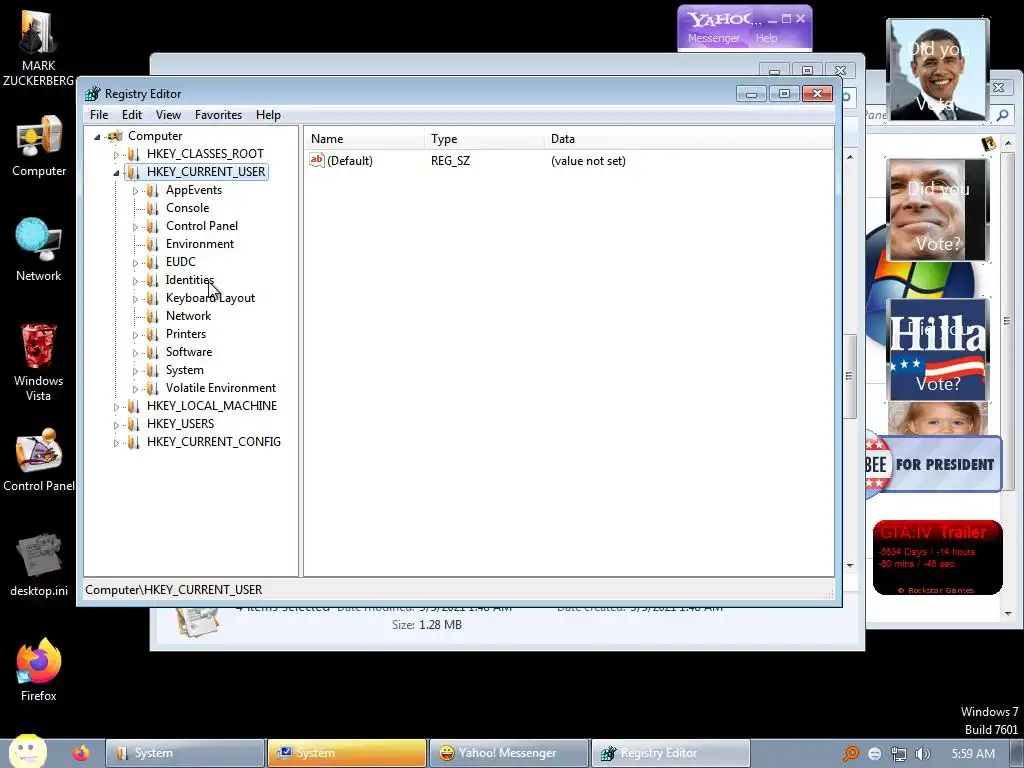Click the REG_SZ type cell

point(450,161)
